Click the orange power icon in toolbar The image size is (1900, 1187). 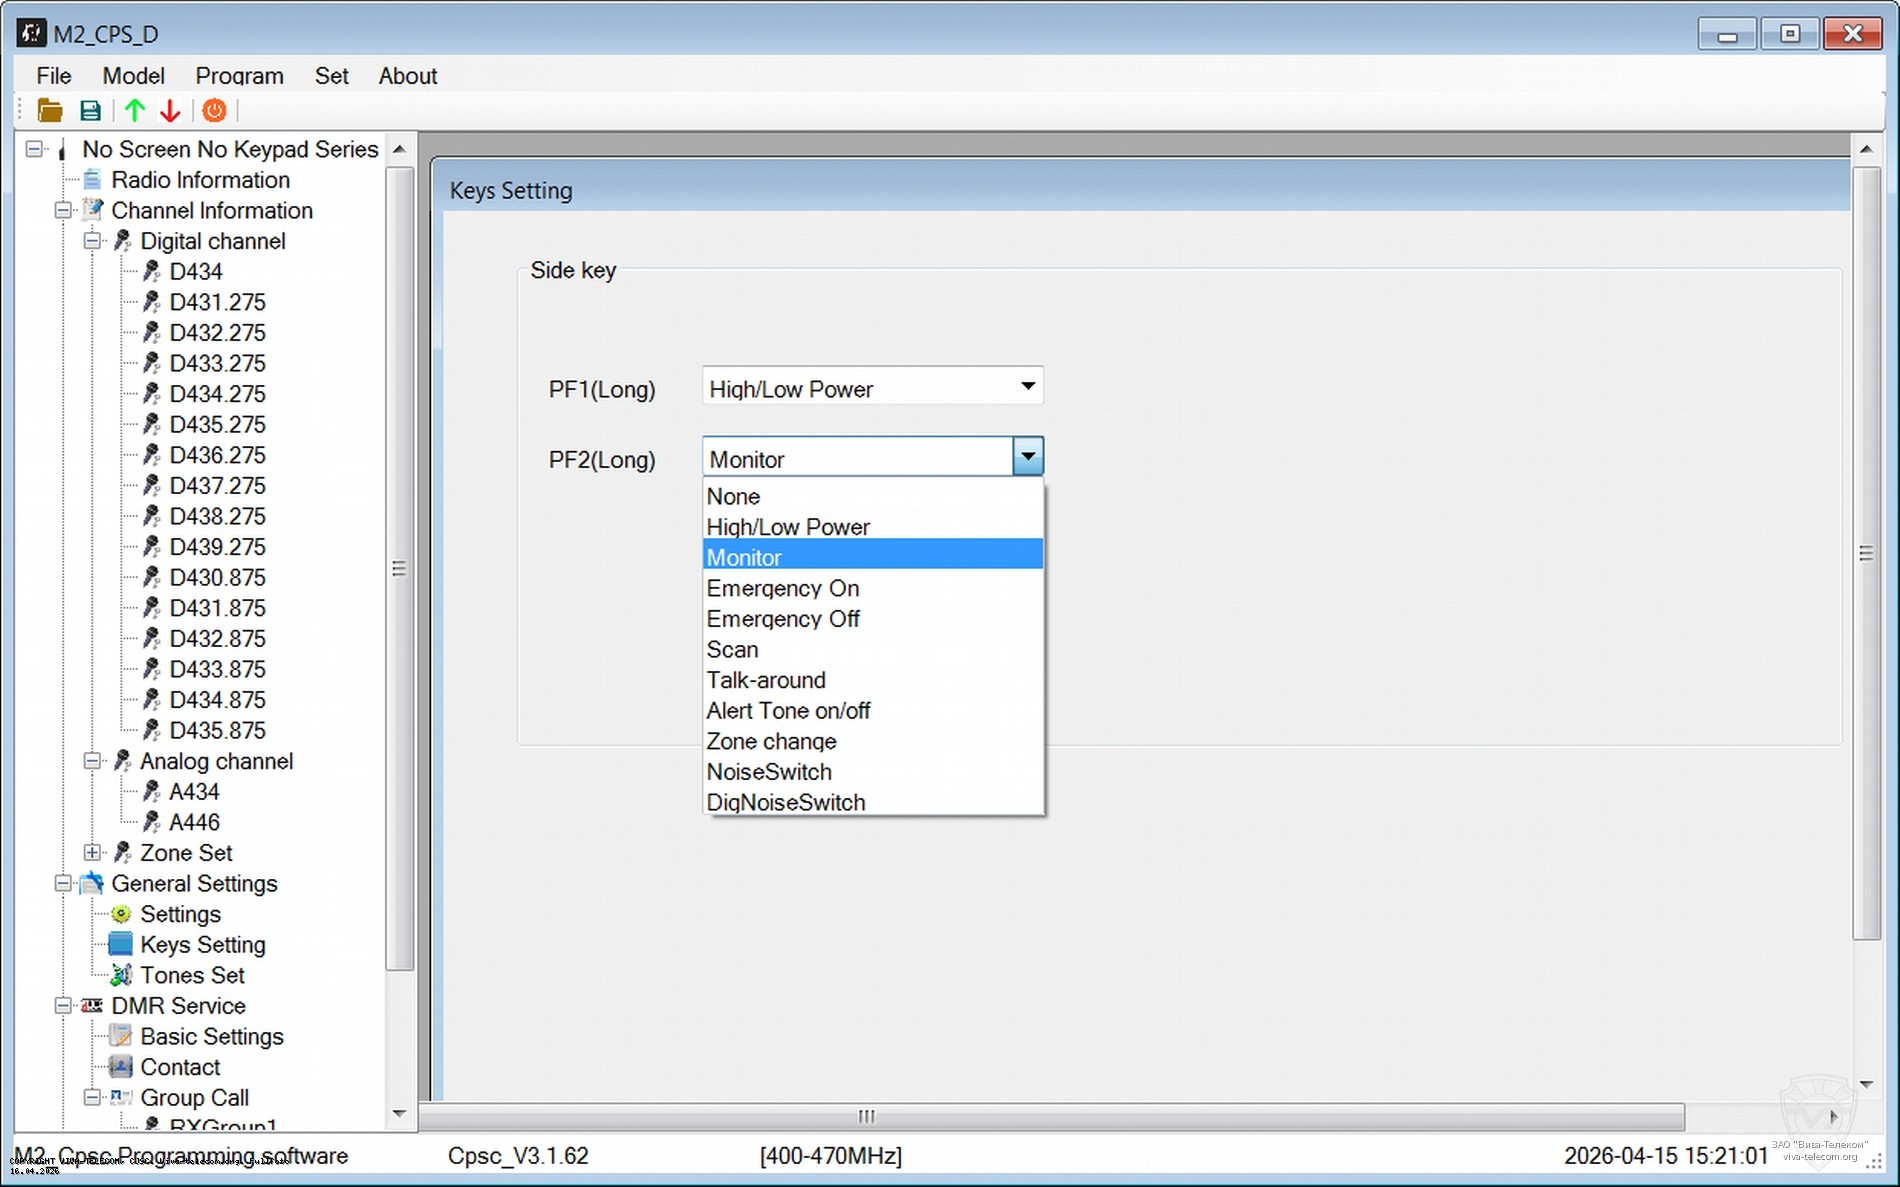(214, 111)
